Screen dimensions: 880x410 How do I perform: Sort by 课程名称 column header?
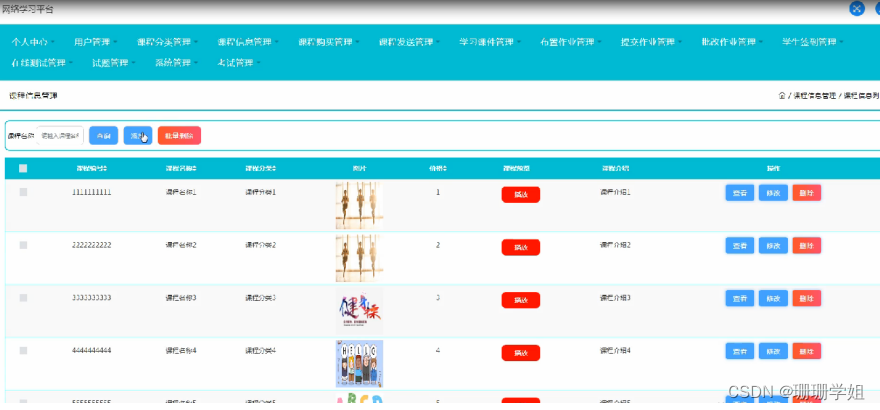click(x=181, y=168)
